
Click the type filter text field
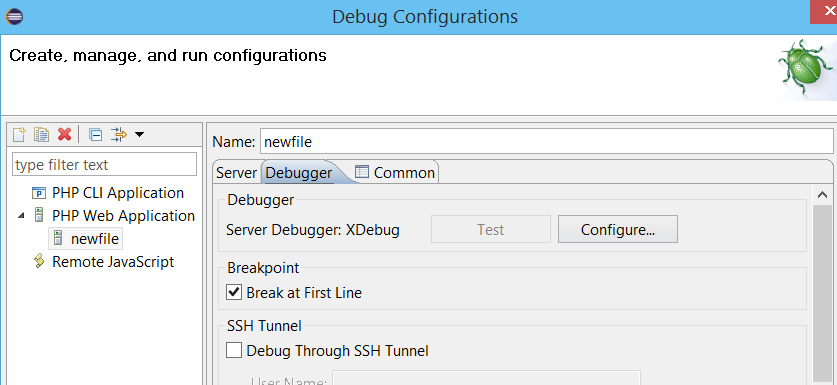click(105, 164)
